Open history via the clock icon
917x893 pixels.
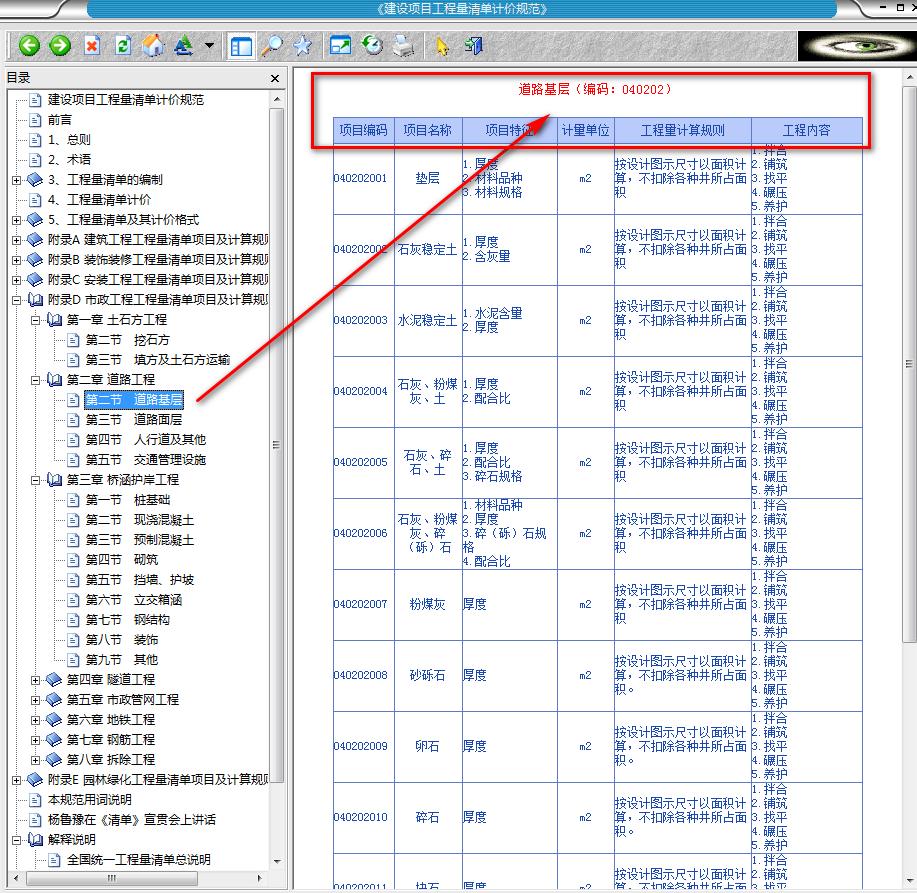[372, 45]
